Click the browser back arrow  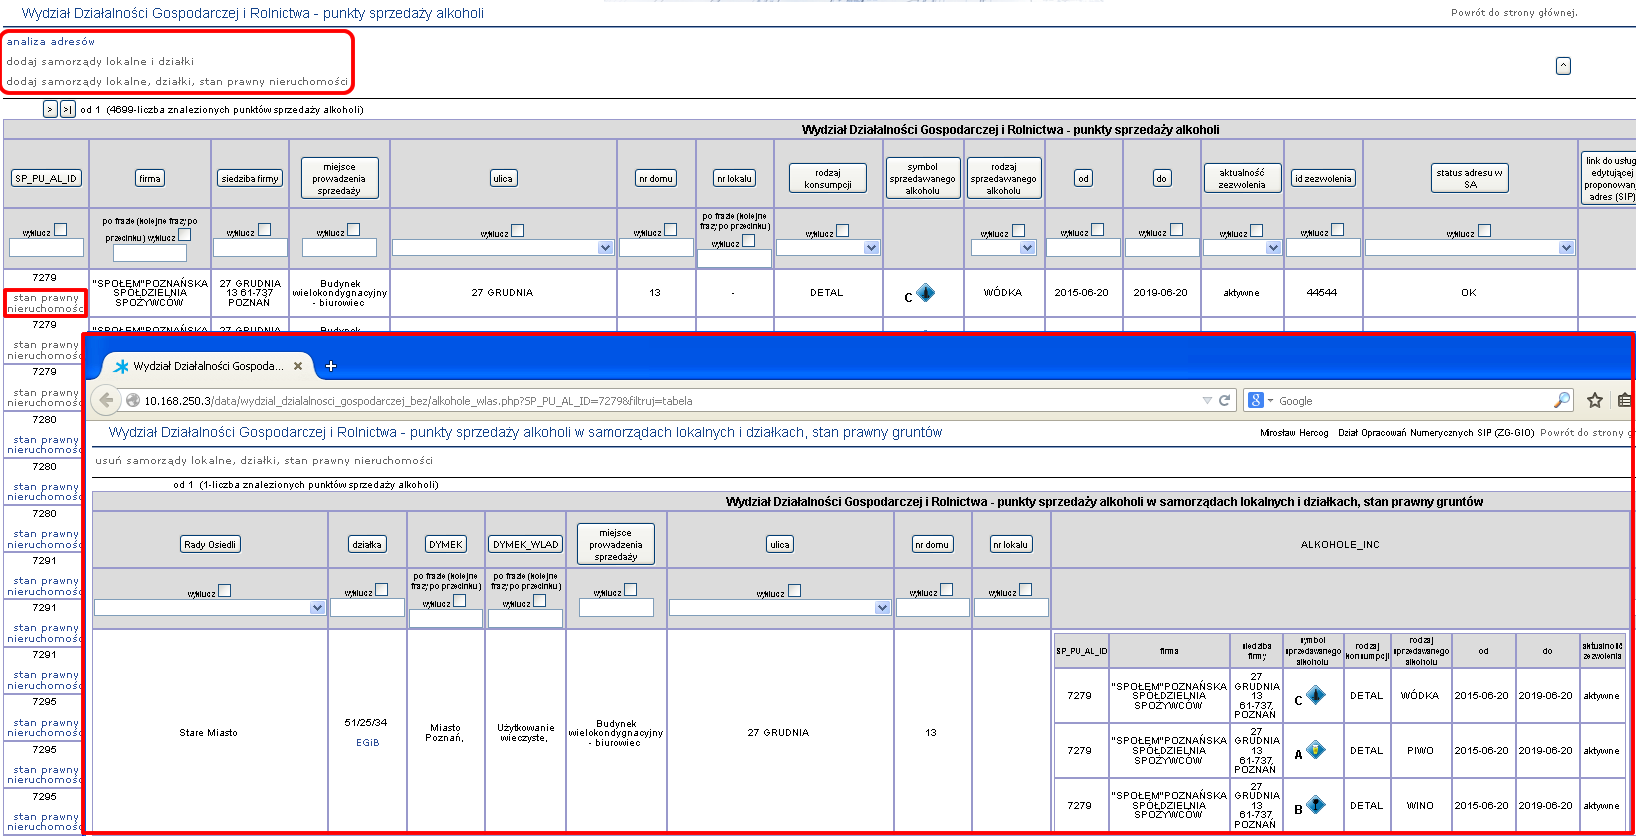click(x=106, y=400)
